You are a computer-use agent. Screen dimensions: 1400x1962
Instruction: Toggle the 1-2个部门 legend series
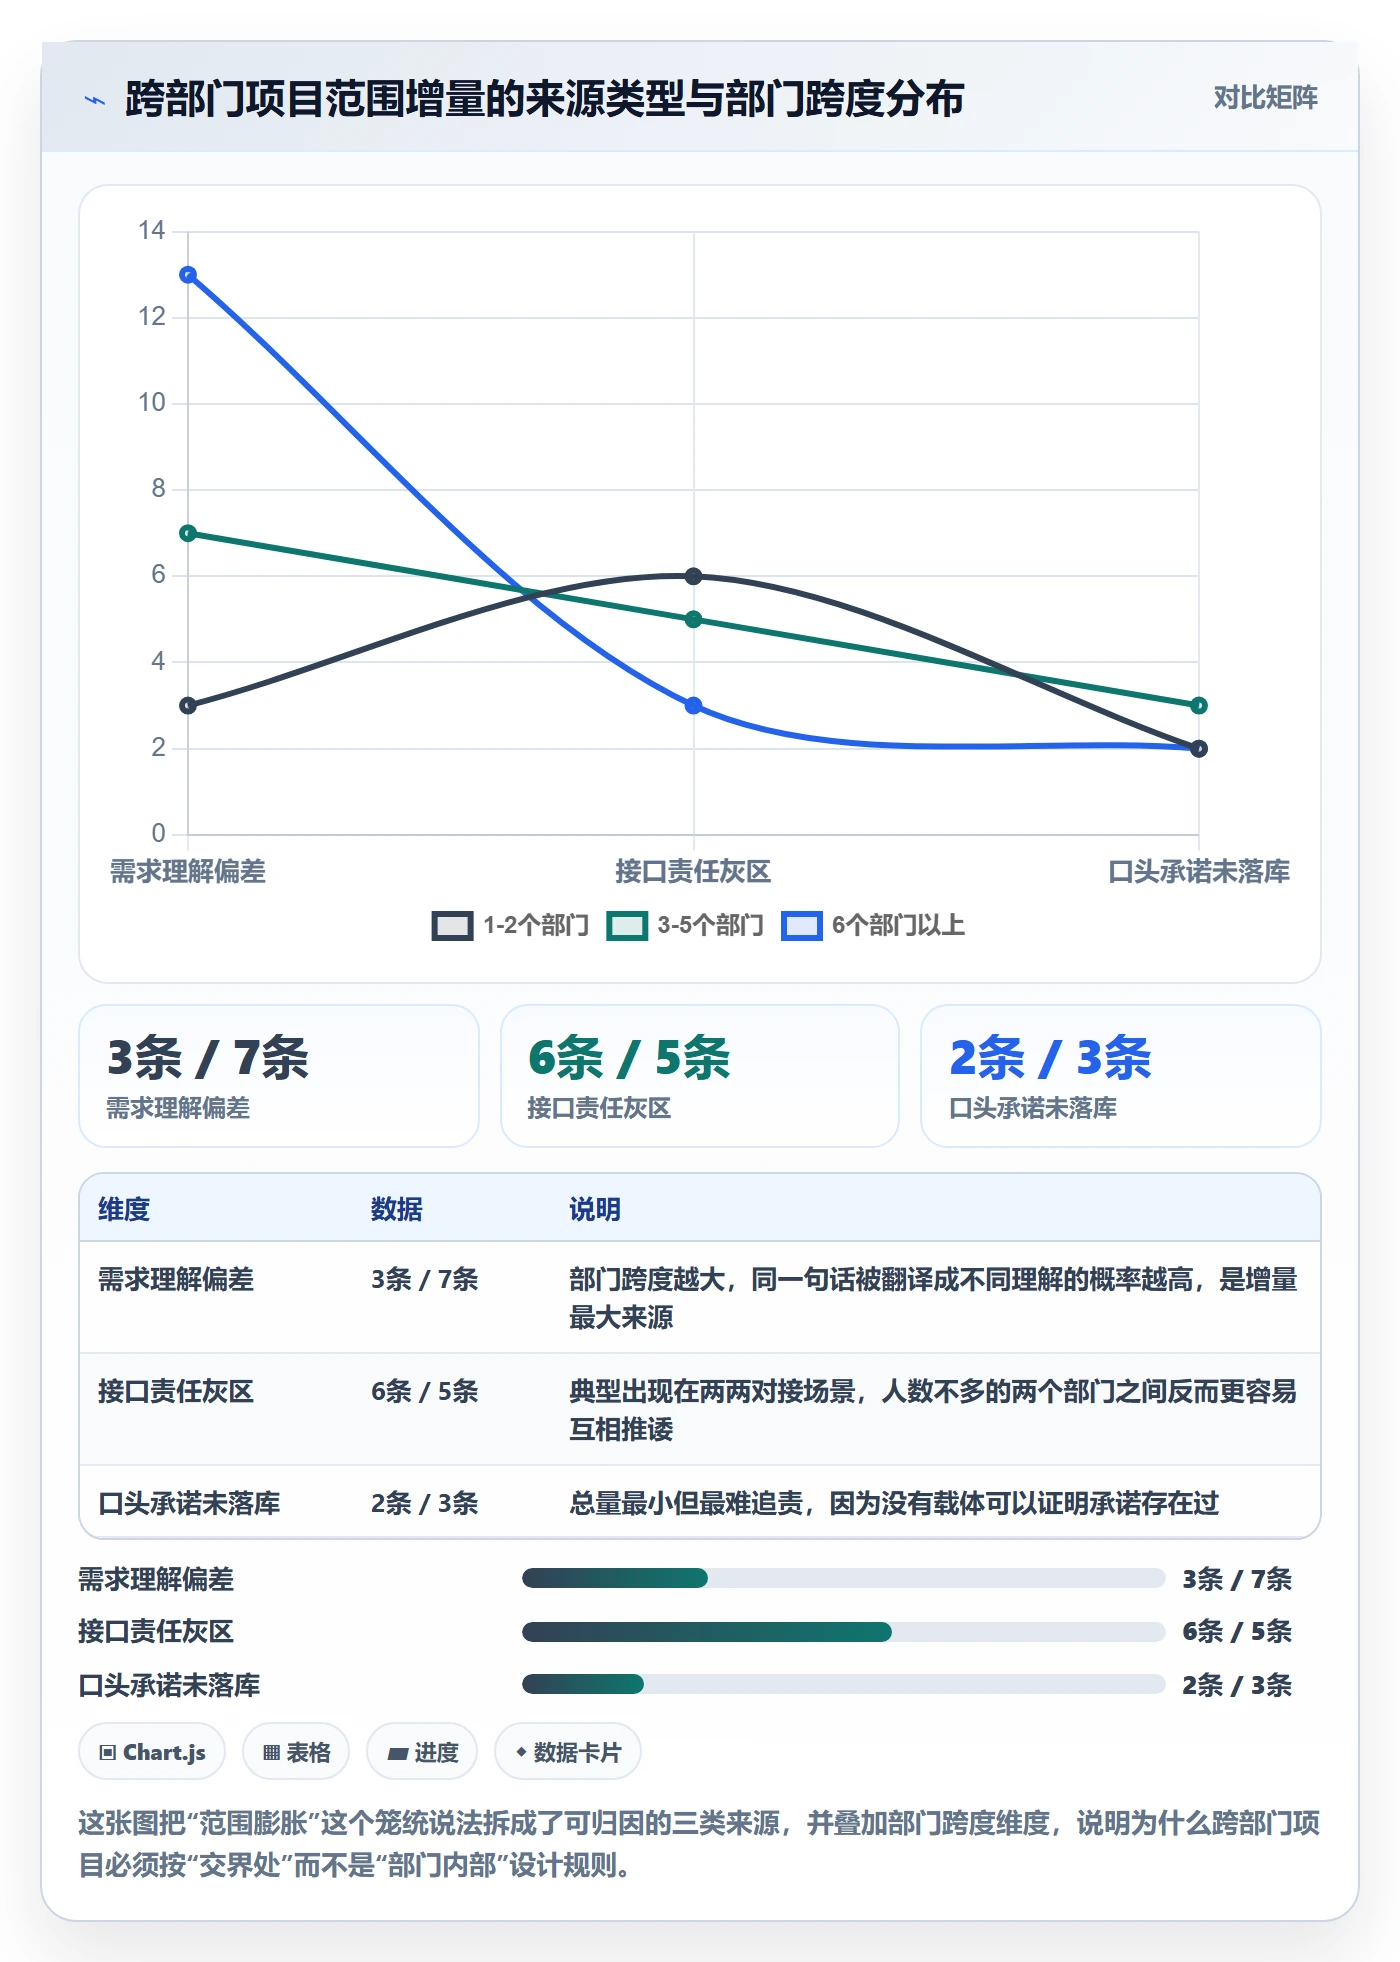tap(510, 925)
